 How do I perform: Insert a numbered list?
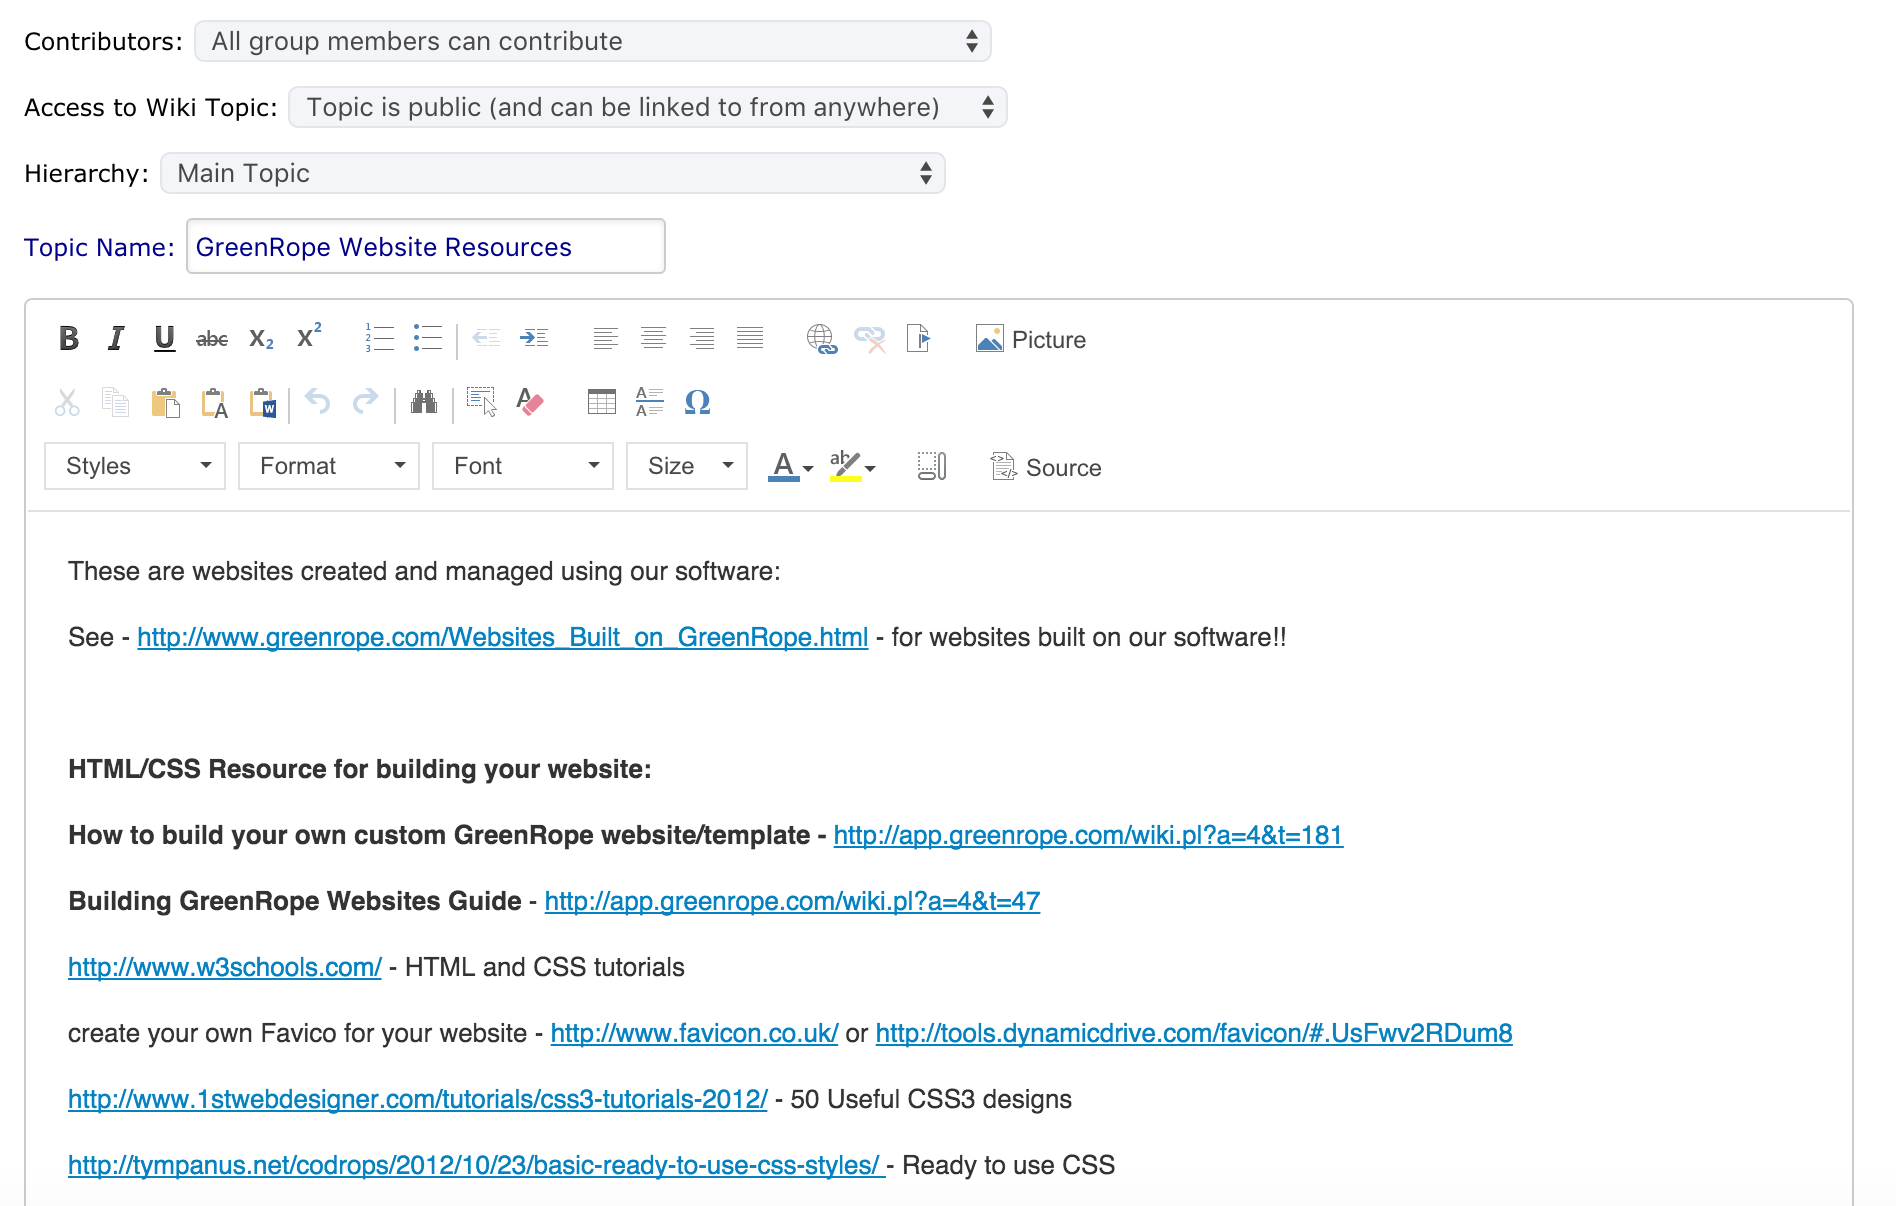coord(380,339)
